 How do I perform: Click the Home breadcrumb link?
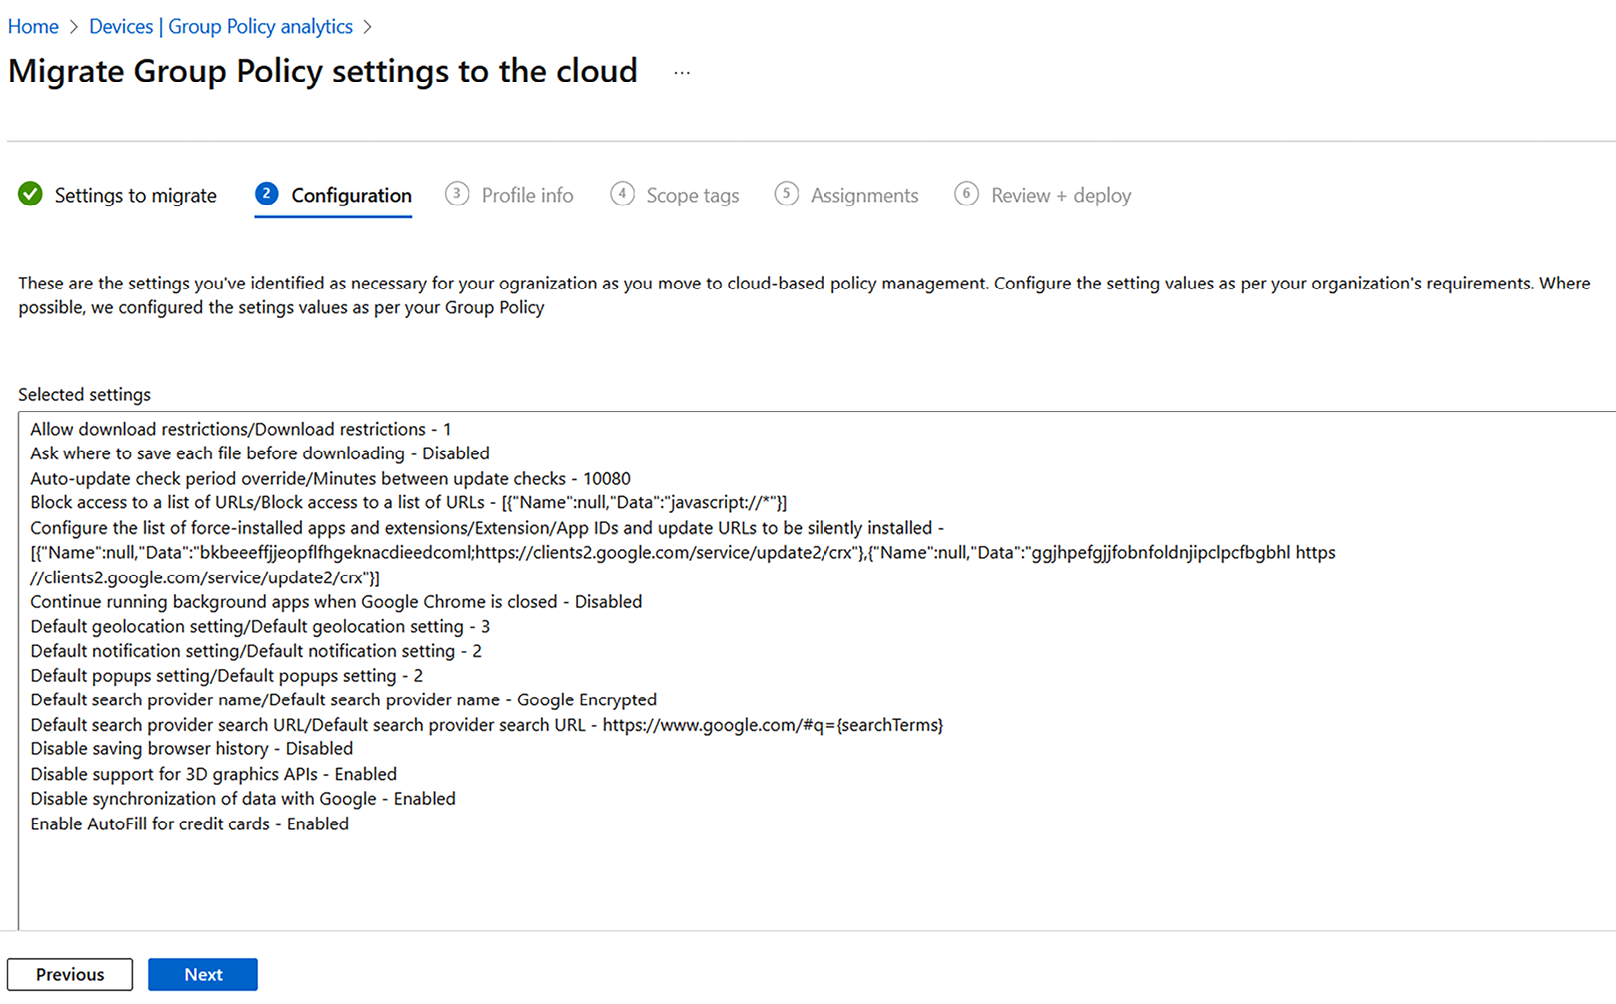[x=33, y=27]
